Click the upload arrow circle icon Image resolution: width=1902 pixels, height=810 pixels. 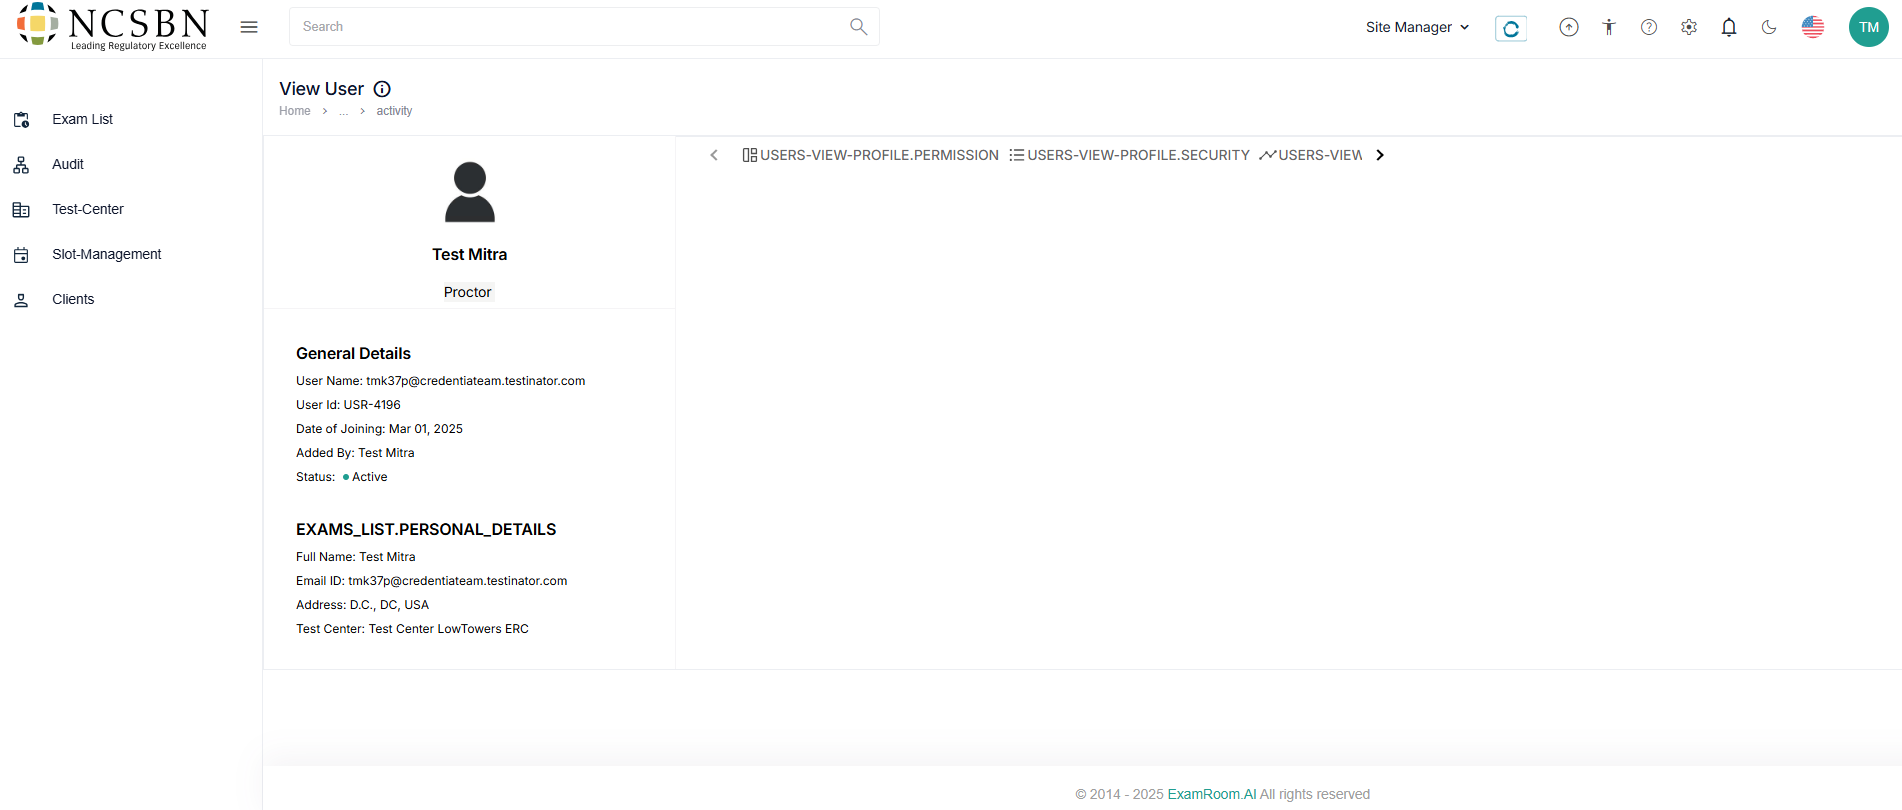[x=1569, y=27]
